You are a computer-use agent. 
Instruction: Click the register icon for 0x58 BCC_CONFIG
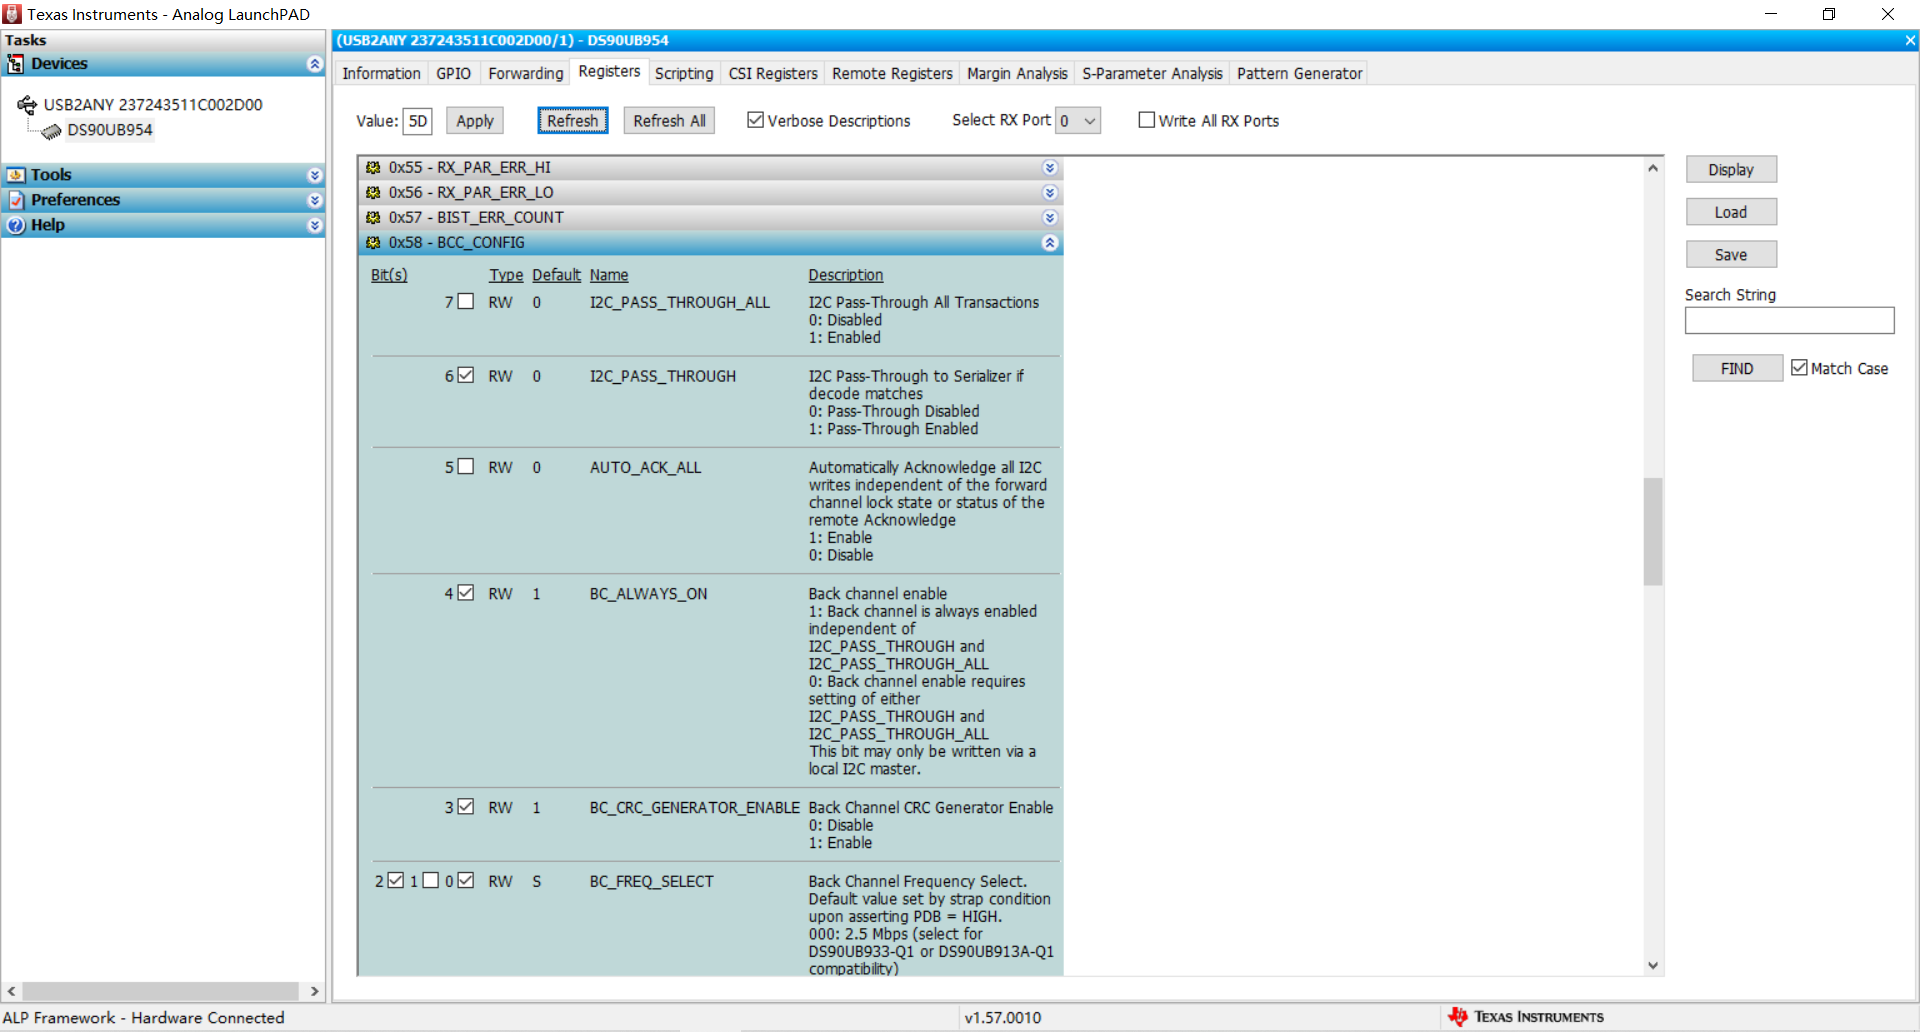[x=373, y=243]
